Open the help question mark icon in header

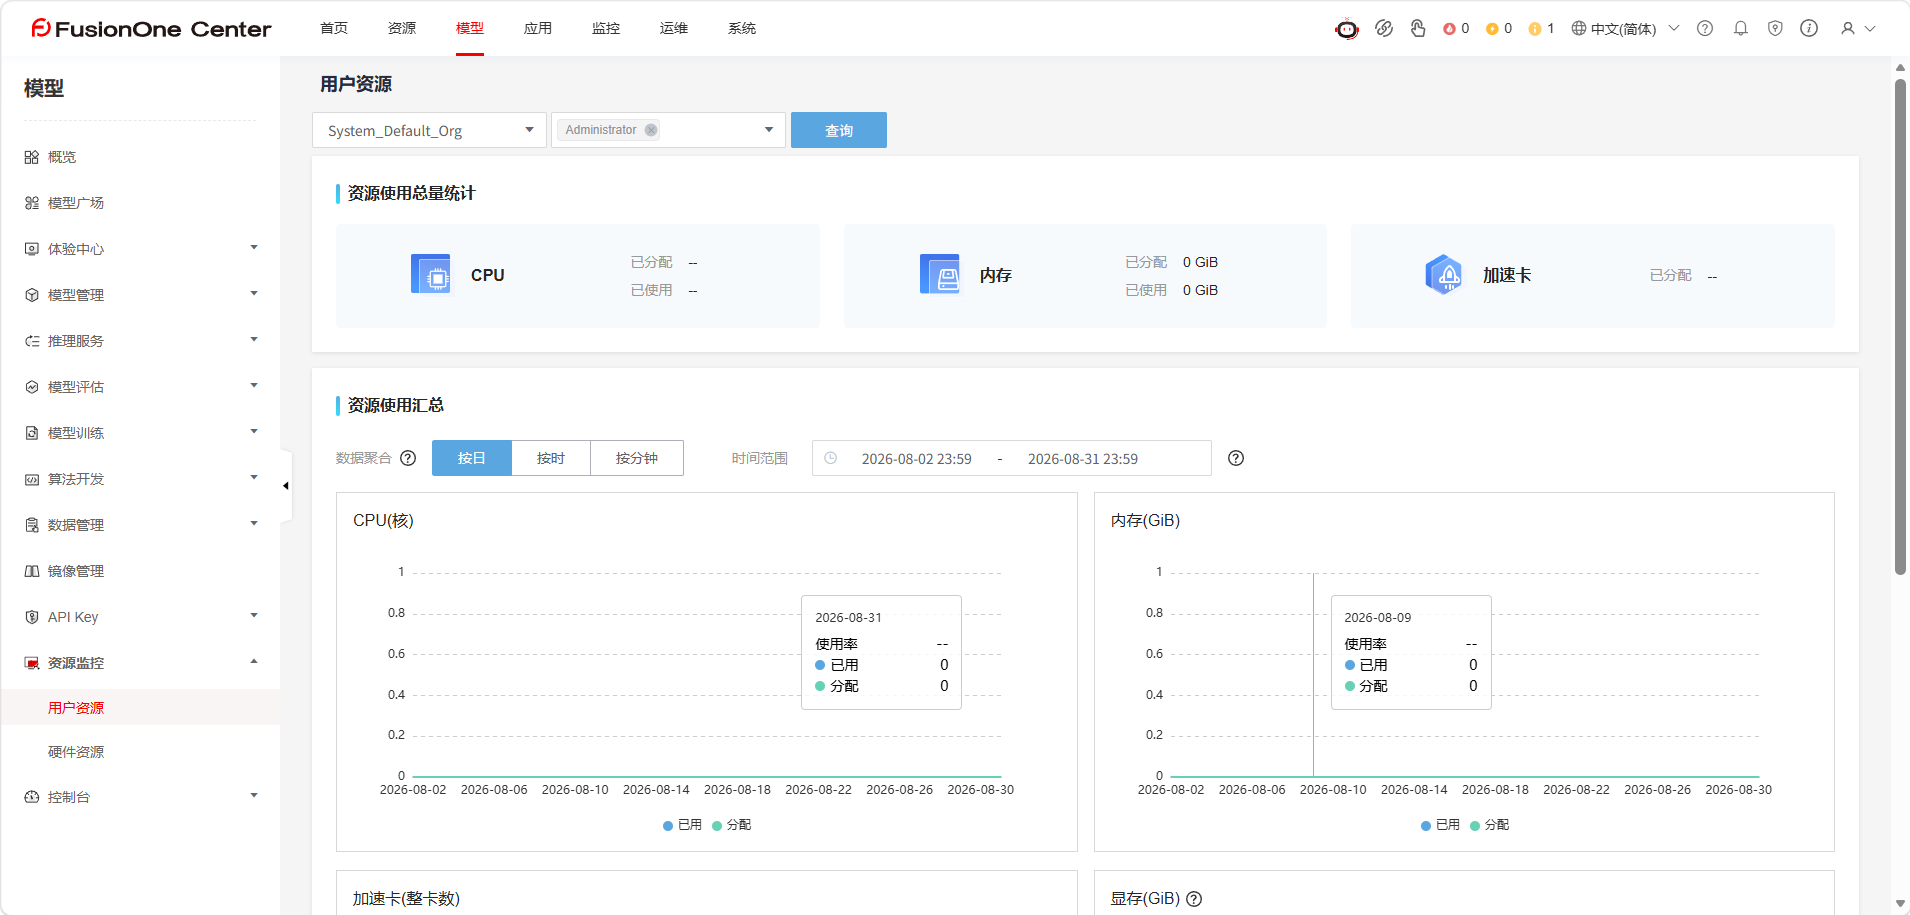[x=1705, y=28]
